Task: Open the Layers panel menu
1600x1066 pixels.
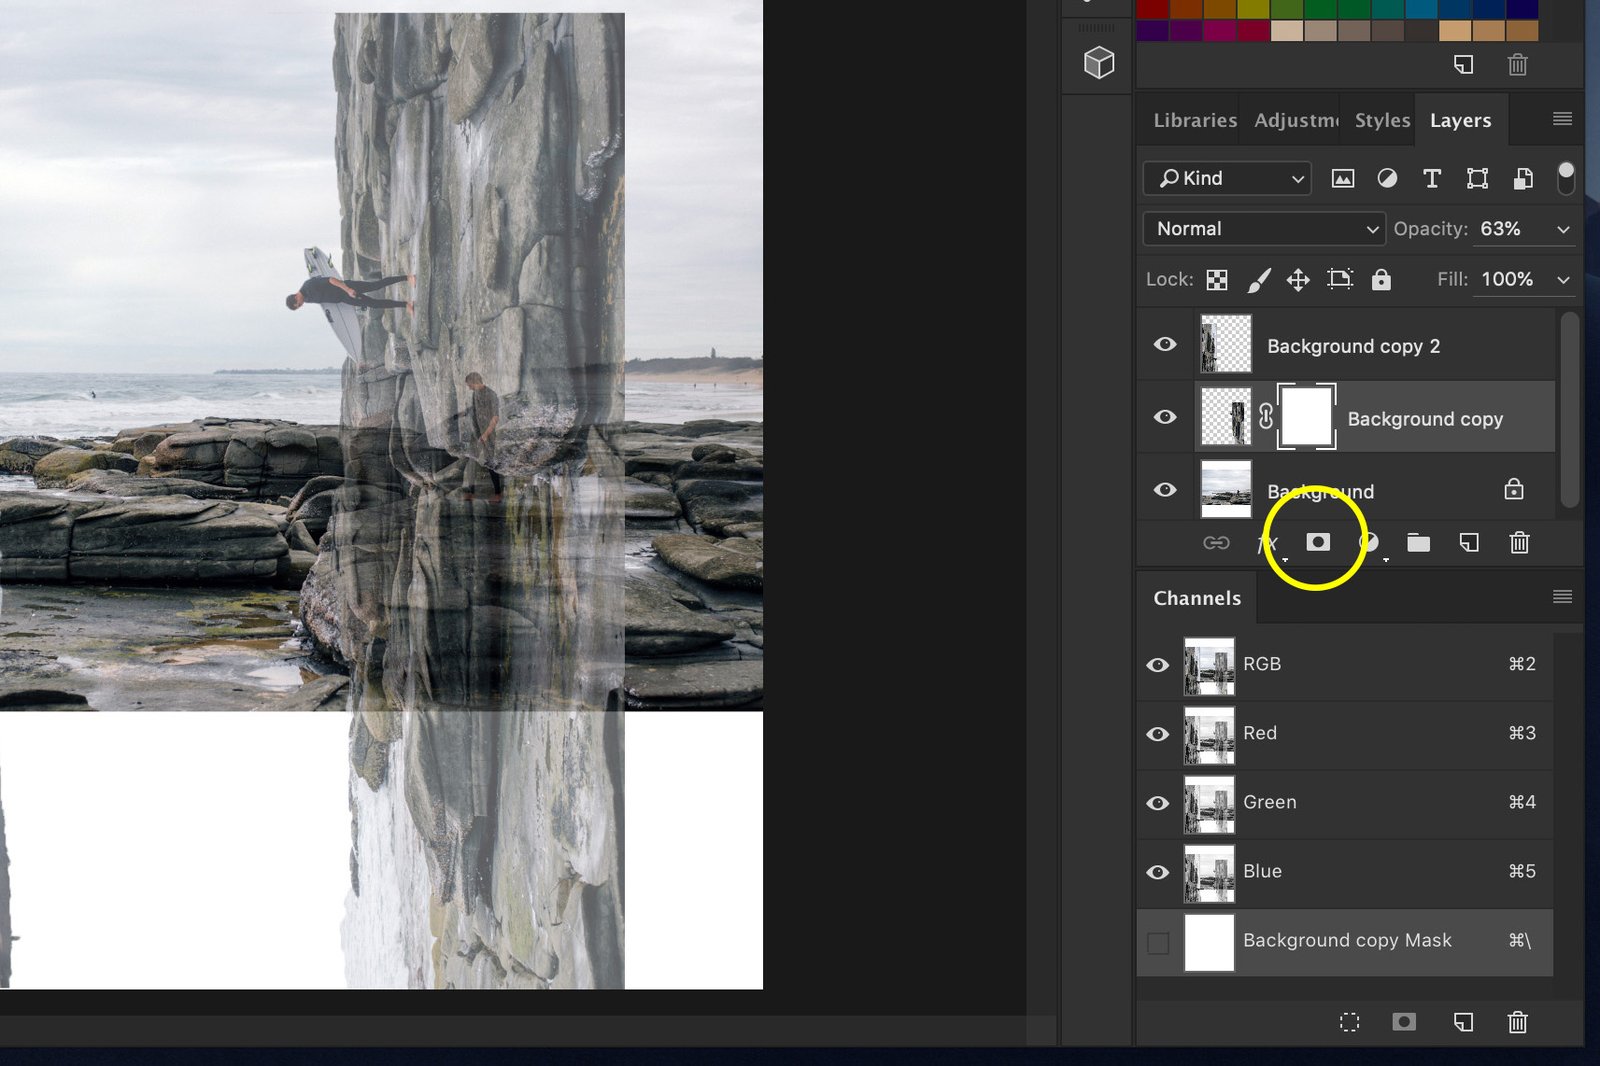Action: pos(1560,119)
